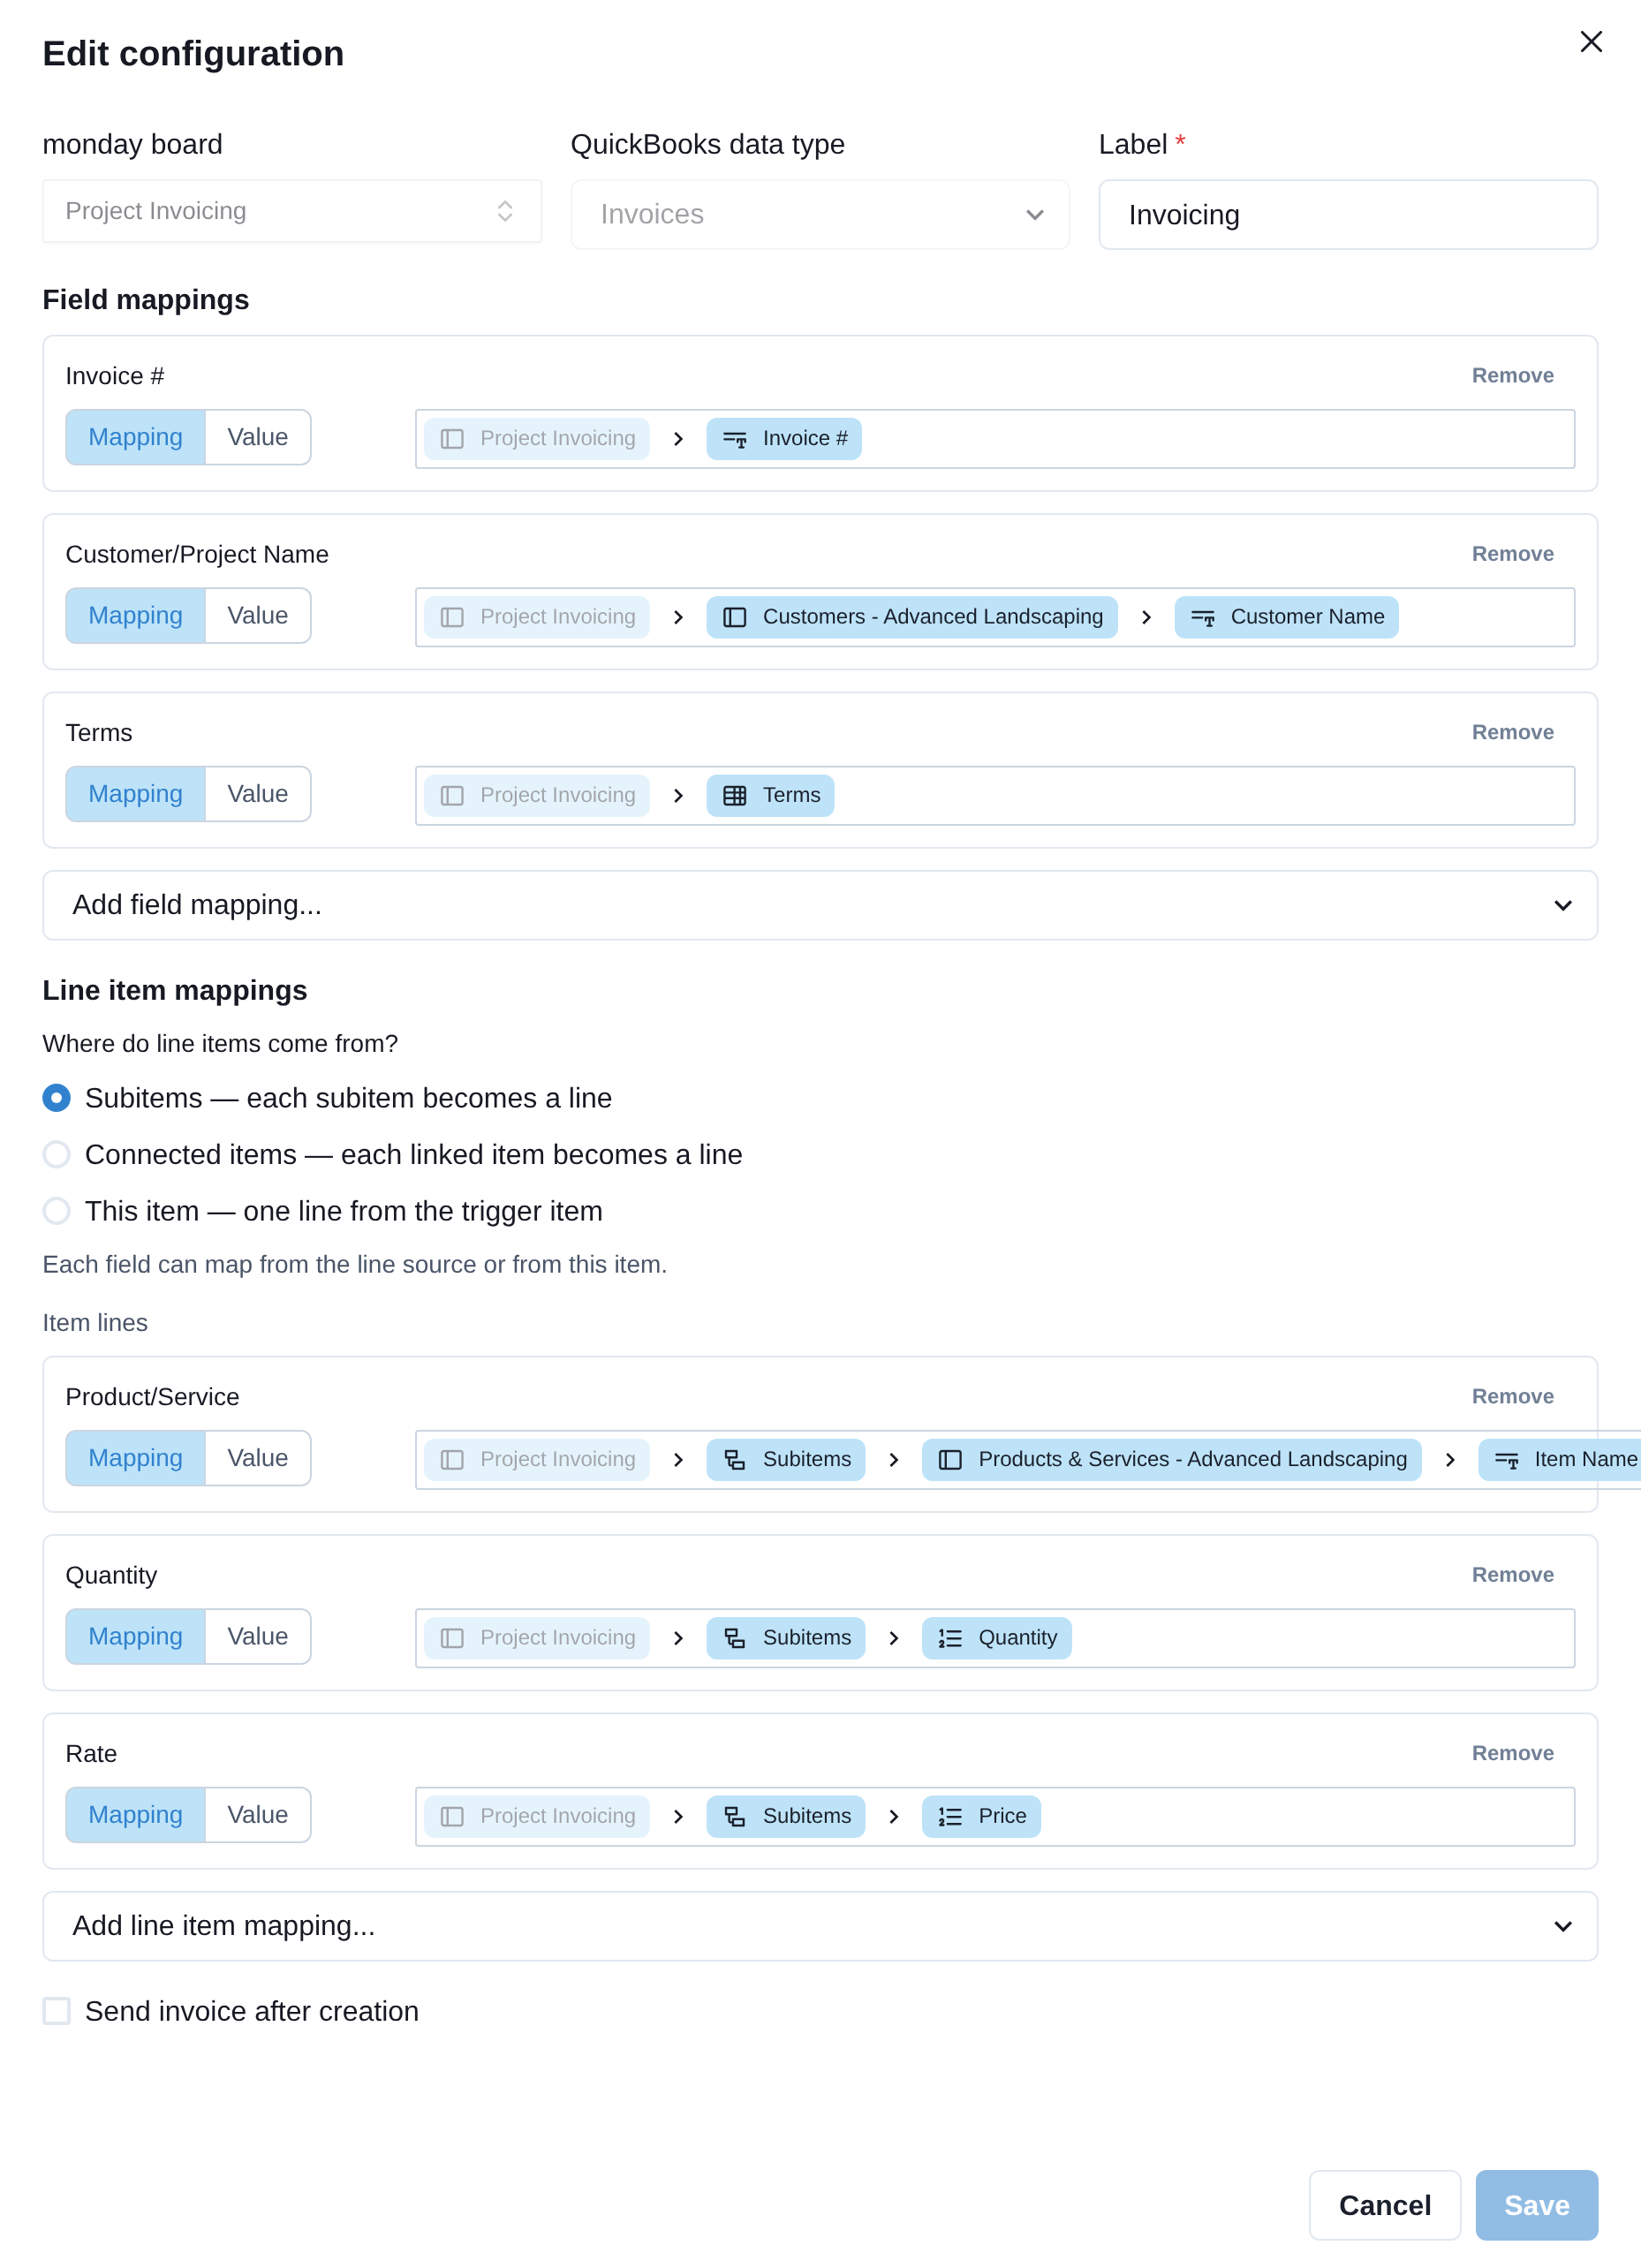Edit the Label input field
Viewport: 1641px width, 2268px height.
[x=1347, y=214]
